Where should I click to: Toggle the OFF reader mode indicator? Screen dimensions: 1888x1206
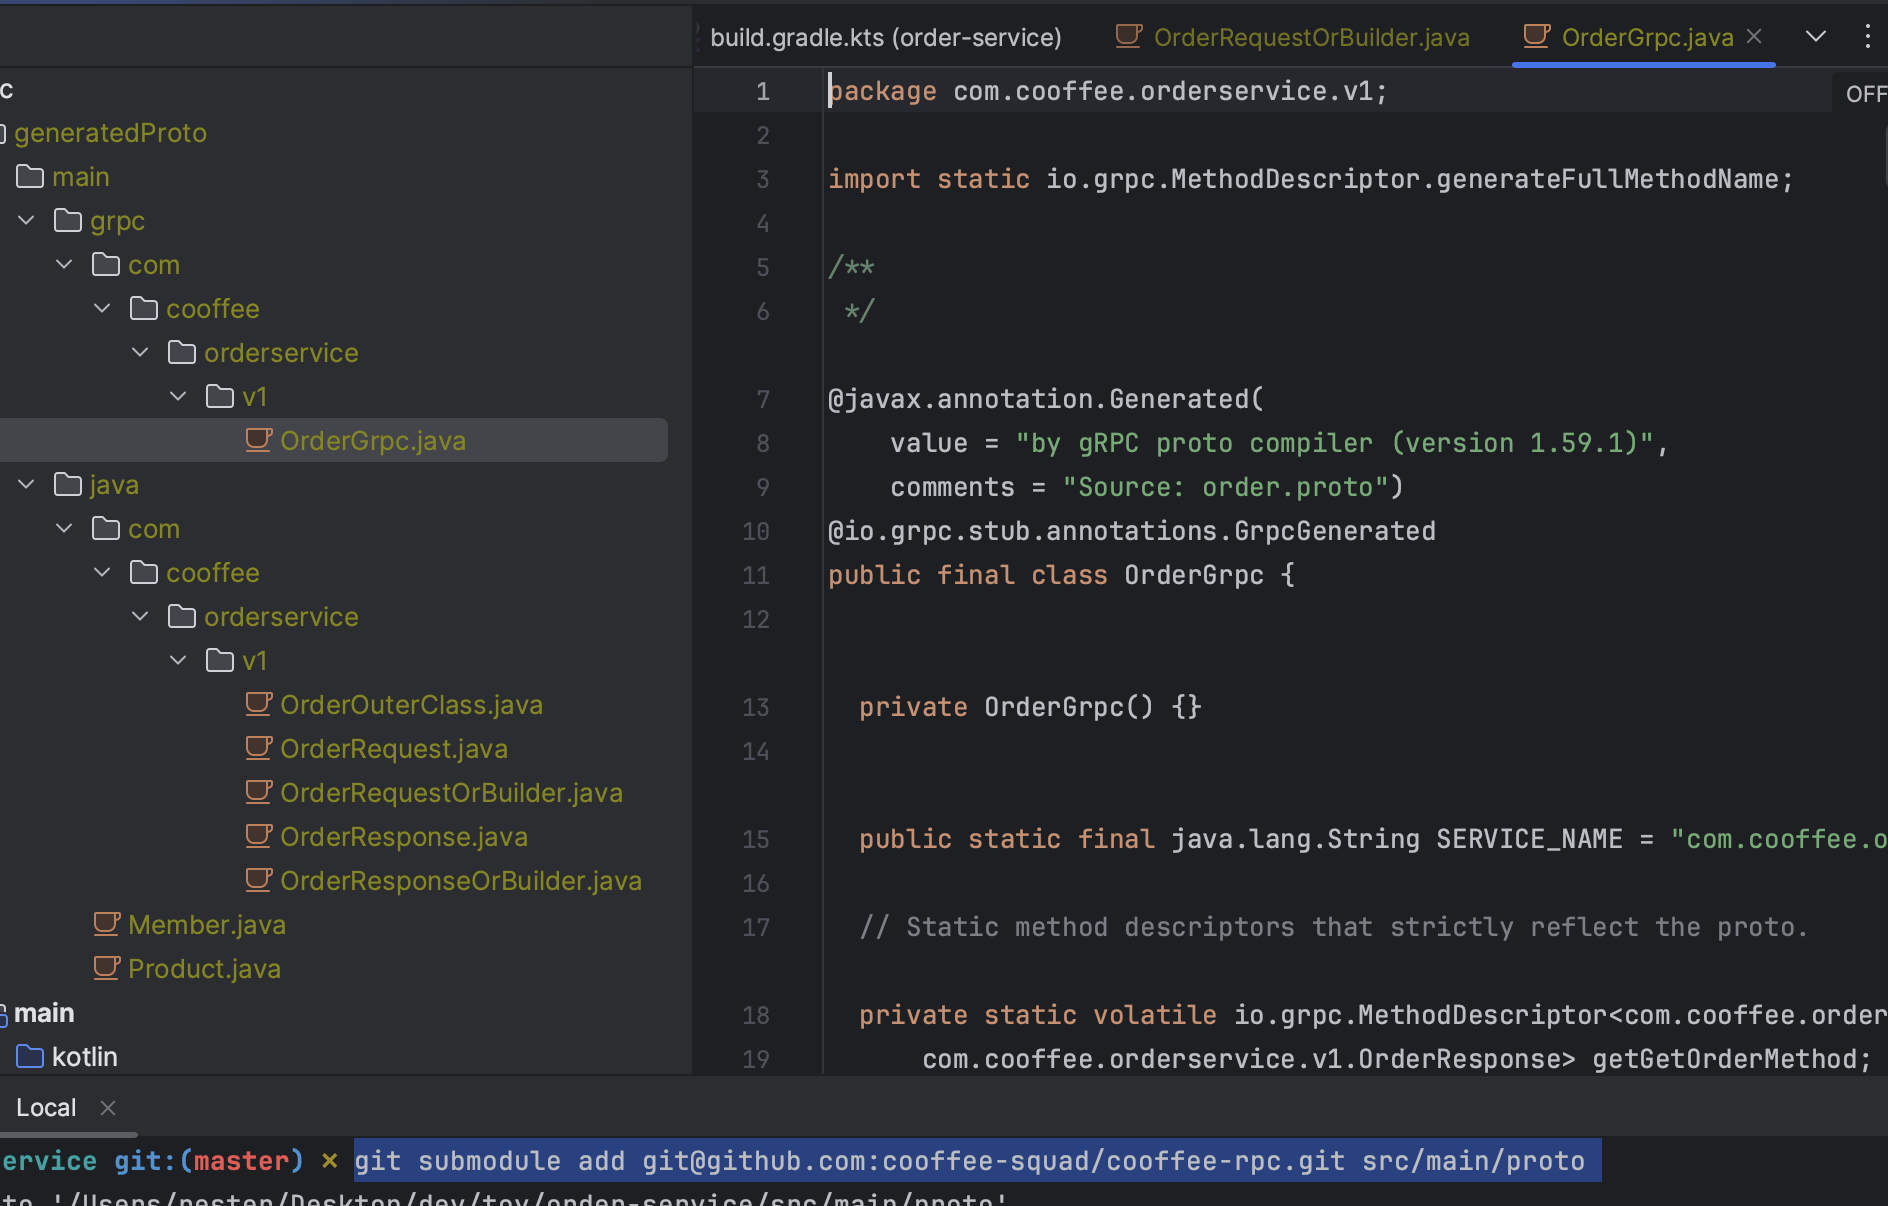tap(1865, 94)
